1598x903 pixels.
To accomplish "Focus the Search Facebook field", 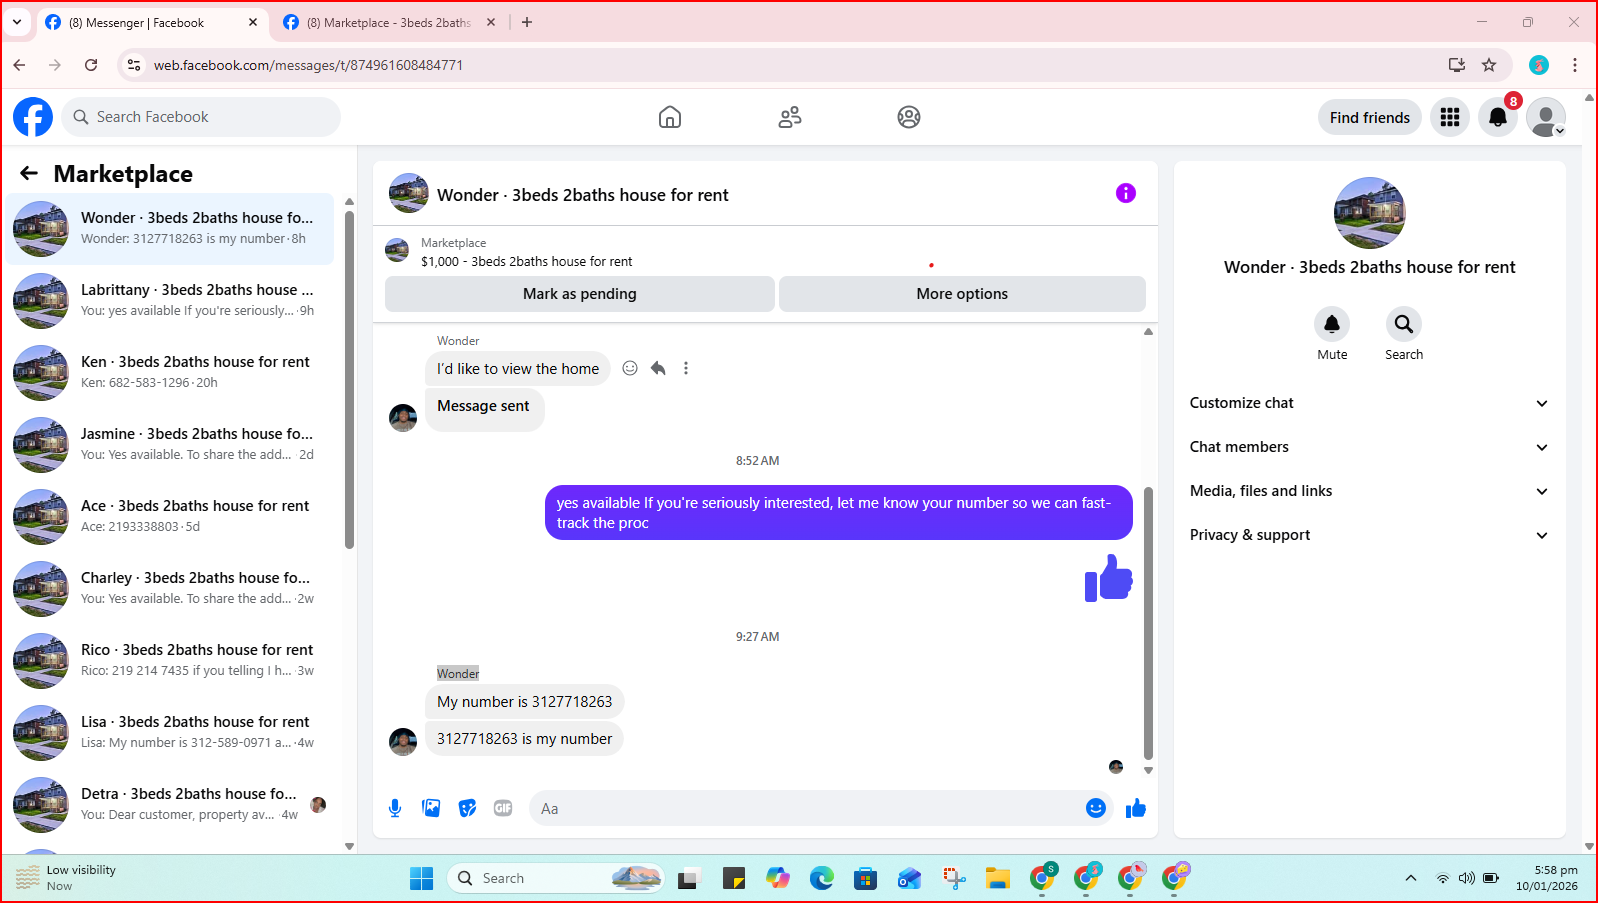I will pos(201,117).
